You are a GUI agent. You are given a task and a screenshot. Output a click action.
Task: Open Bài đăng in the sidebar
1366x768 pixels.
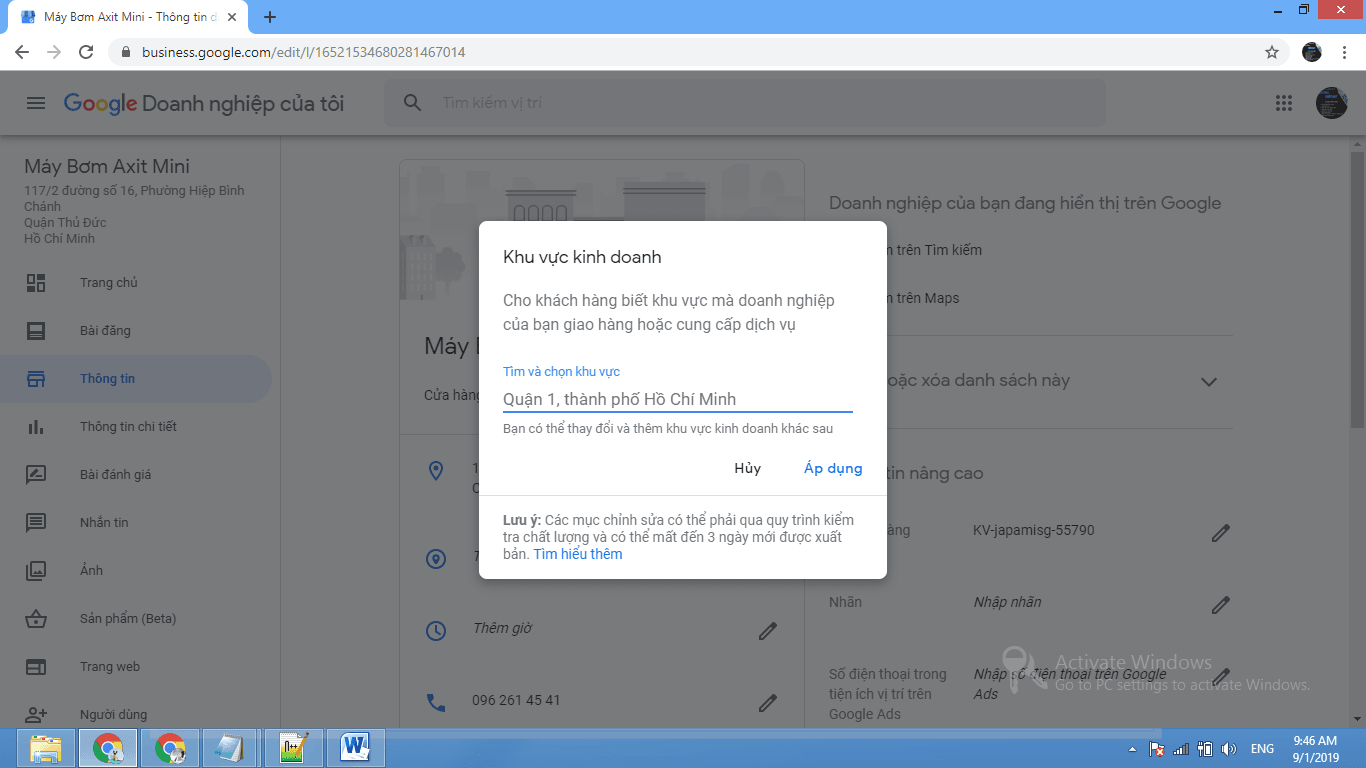point(136,331)
